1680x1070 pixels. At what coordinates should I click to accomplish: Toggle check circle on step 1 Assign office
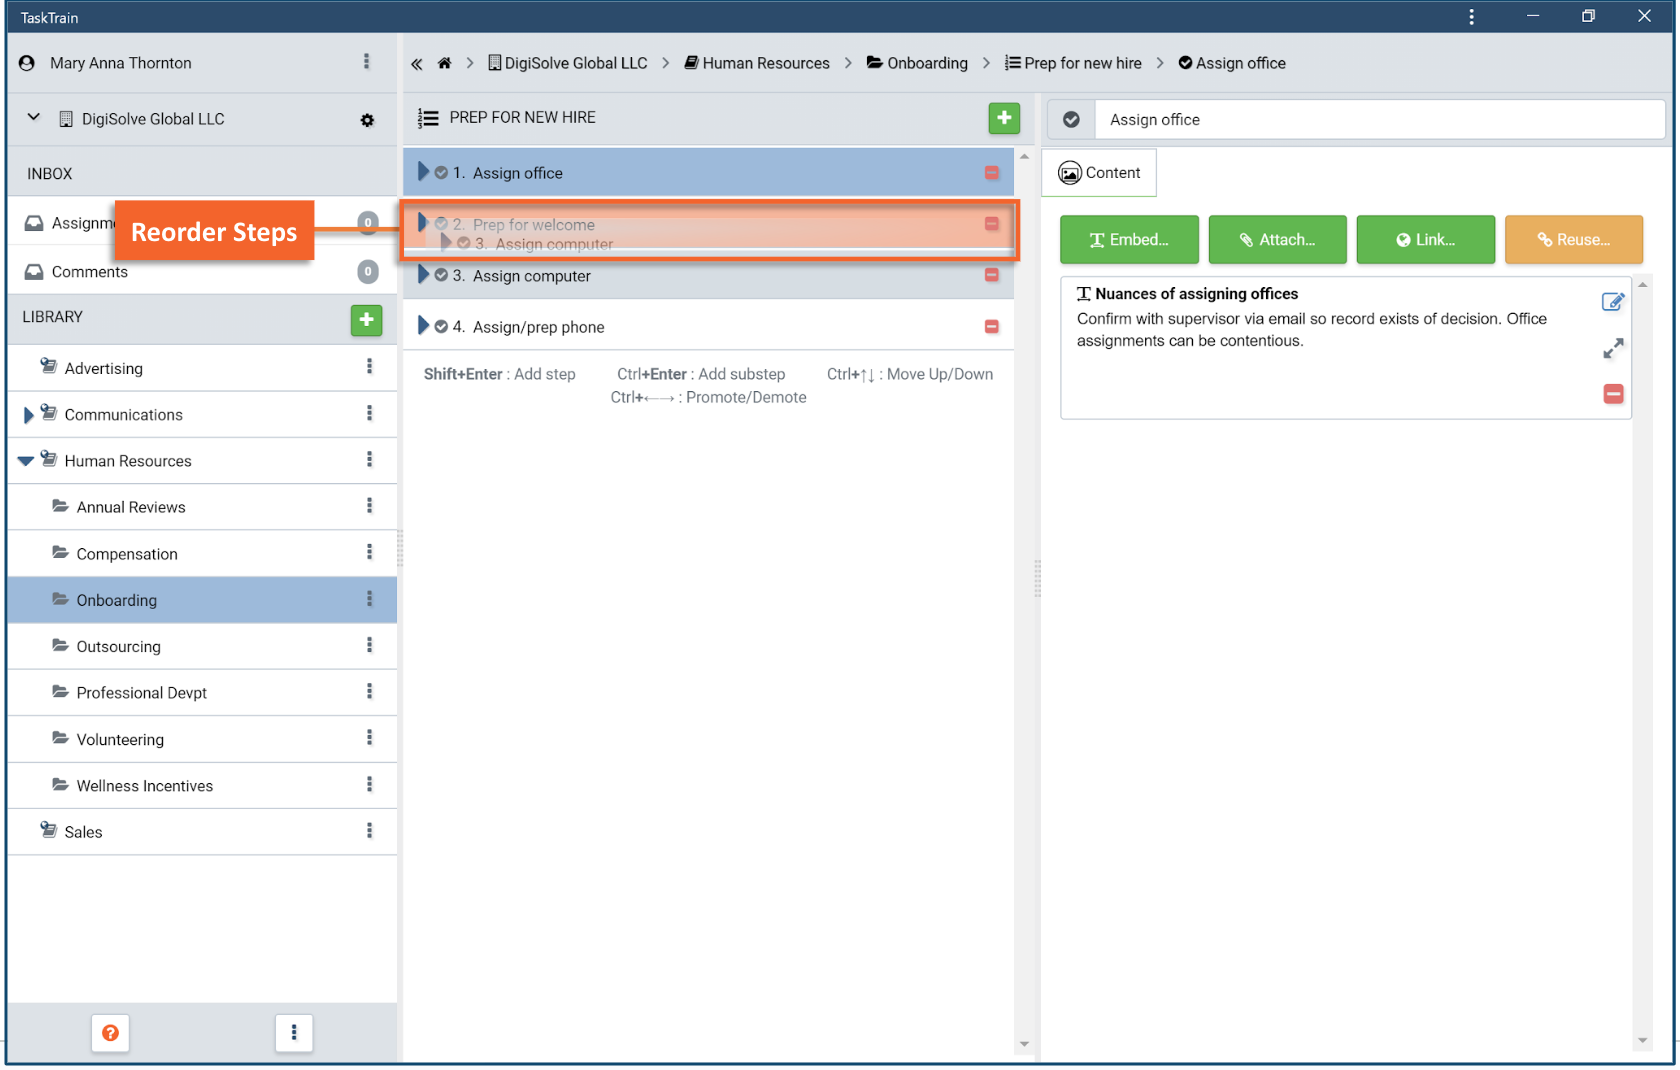(x=441, y=173)
